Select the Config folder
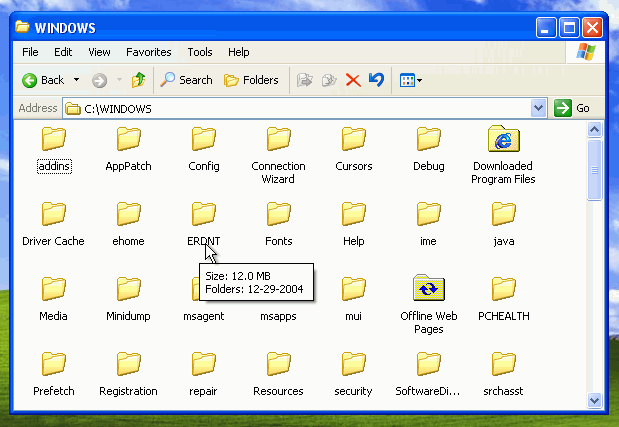This screenshot has height=427, width=619. (204, 150)
